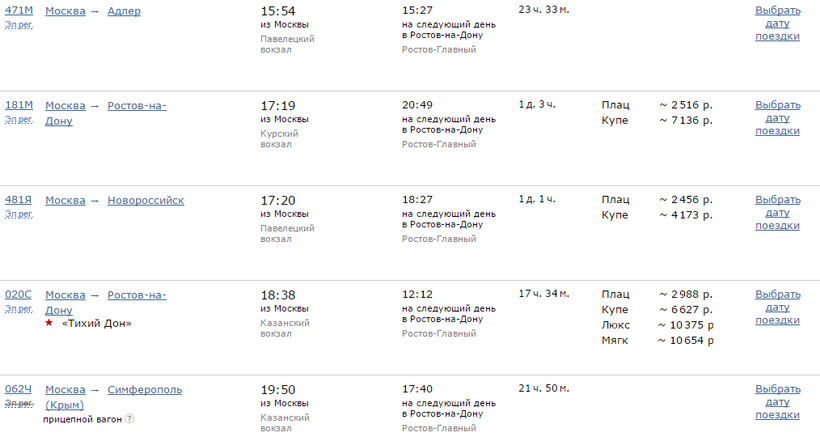Click the Москва origin link for train 481Я
The height and width of the screenshot is (441, 820).
point(65,200)
